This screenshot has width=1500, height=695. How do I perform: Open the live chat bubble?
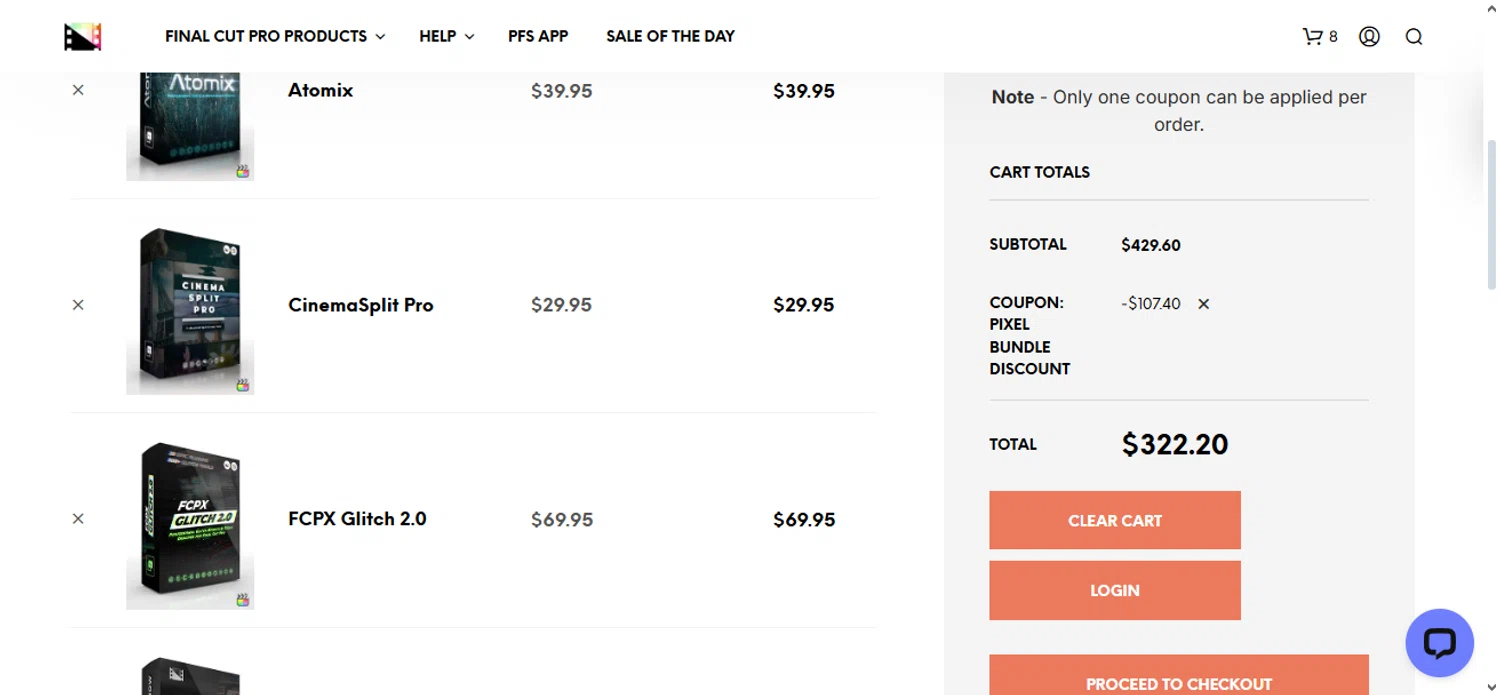click(1439, 643)
